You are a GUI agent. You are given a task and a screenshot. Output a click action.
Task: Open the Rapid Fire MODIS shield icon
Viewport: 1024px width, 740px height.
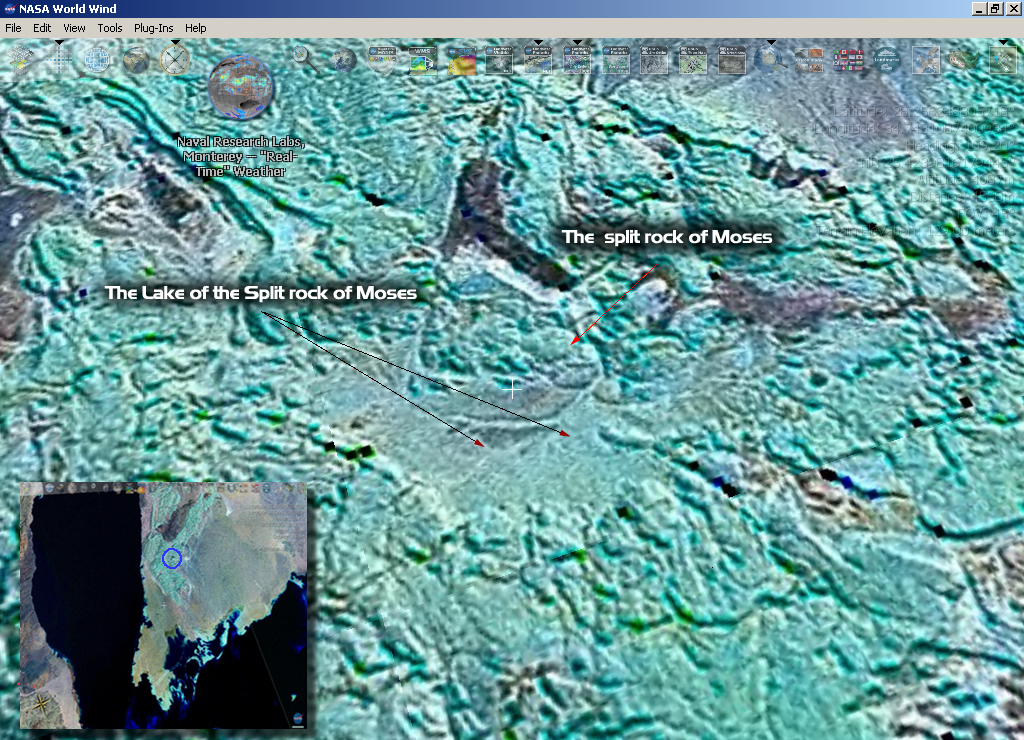click(x=383, y=59)
